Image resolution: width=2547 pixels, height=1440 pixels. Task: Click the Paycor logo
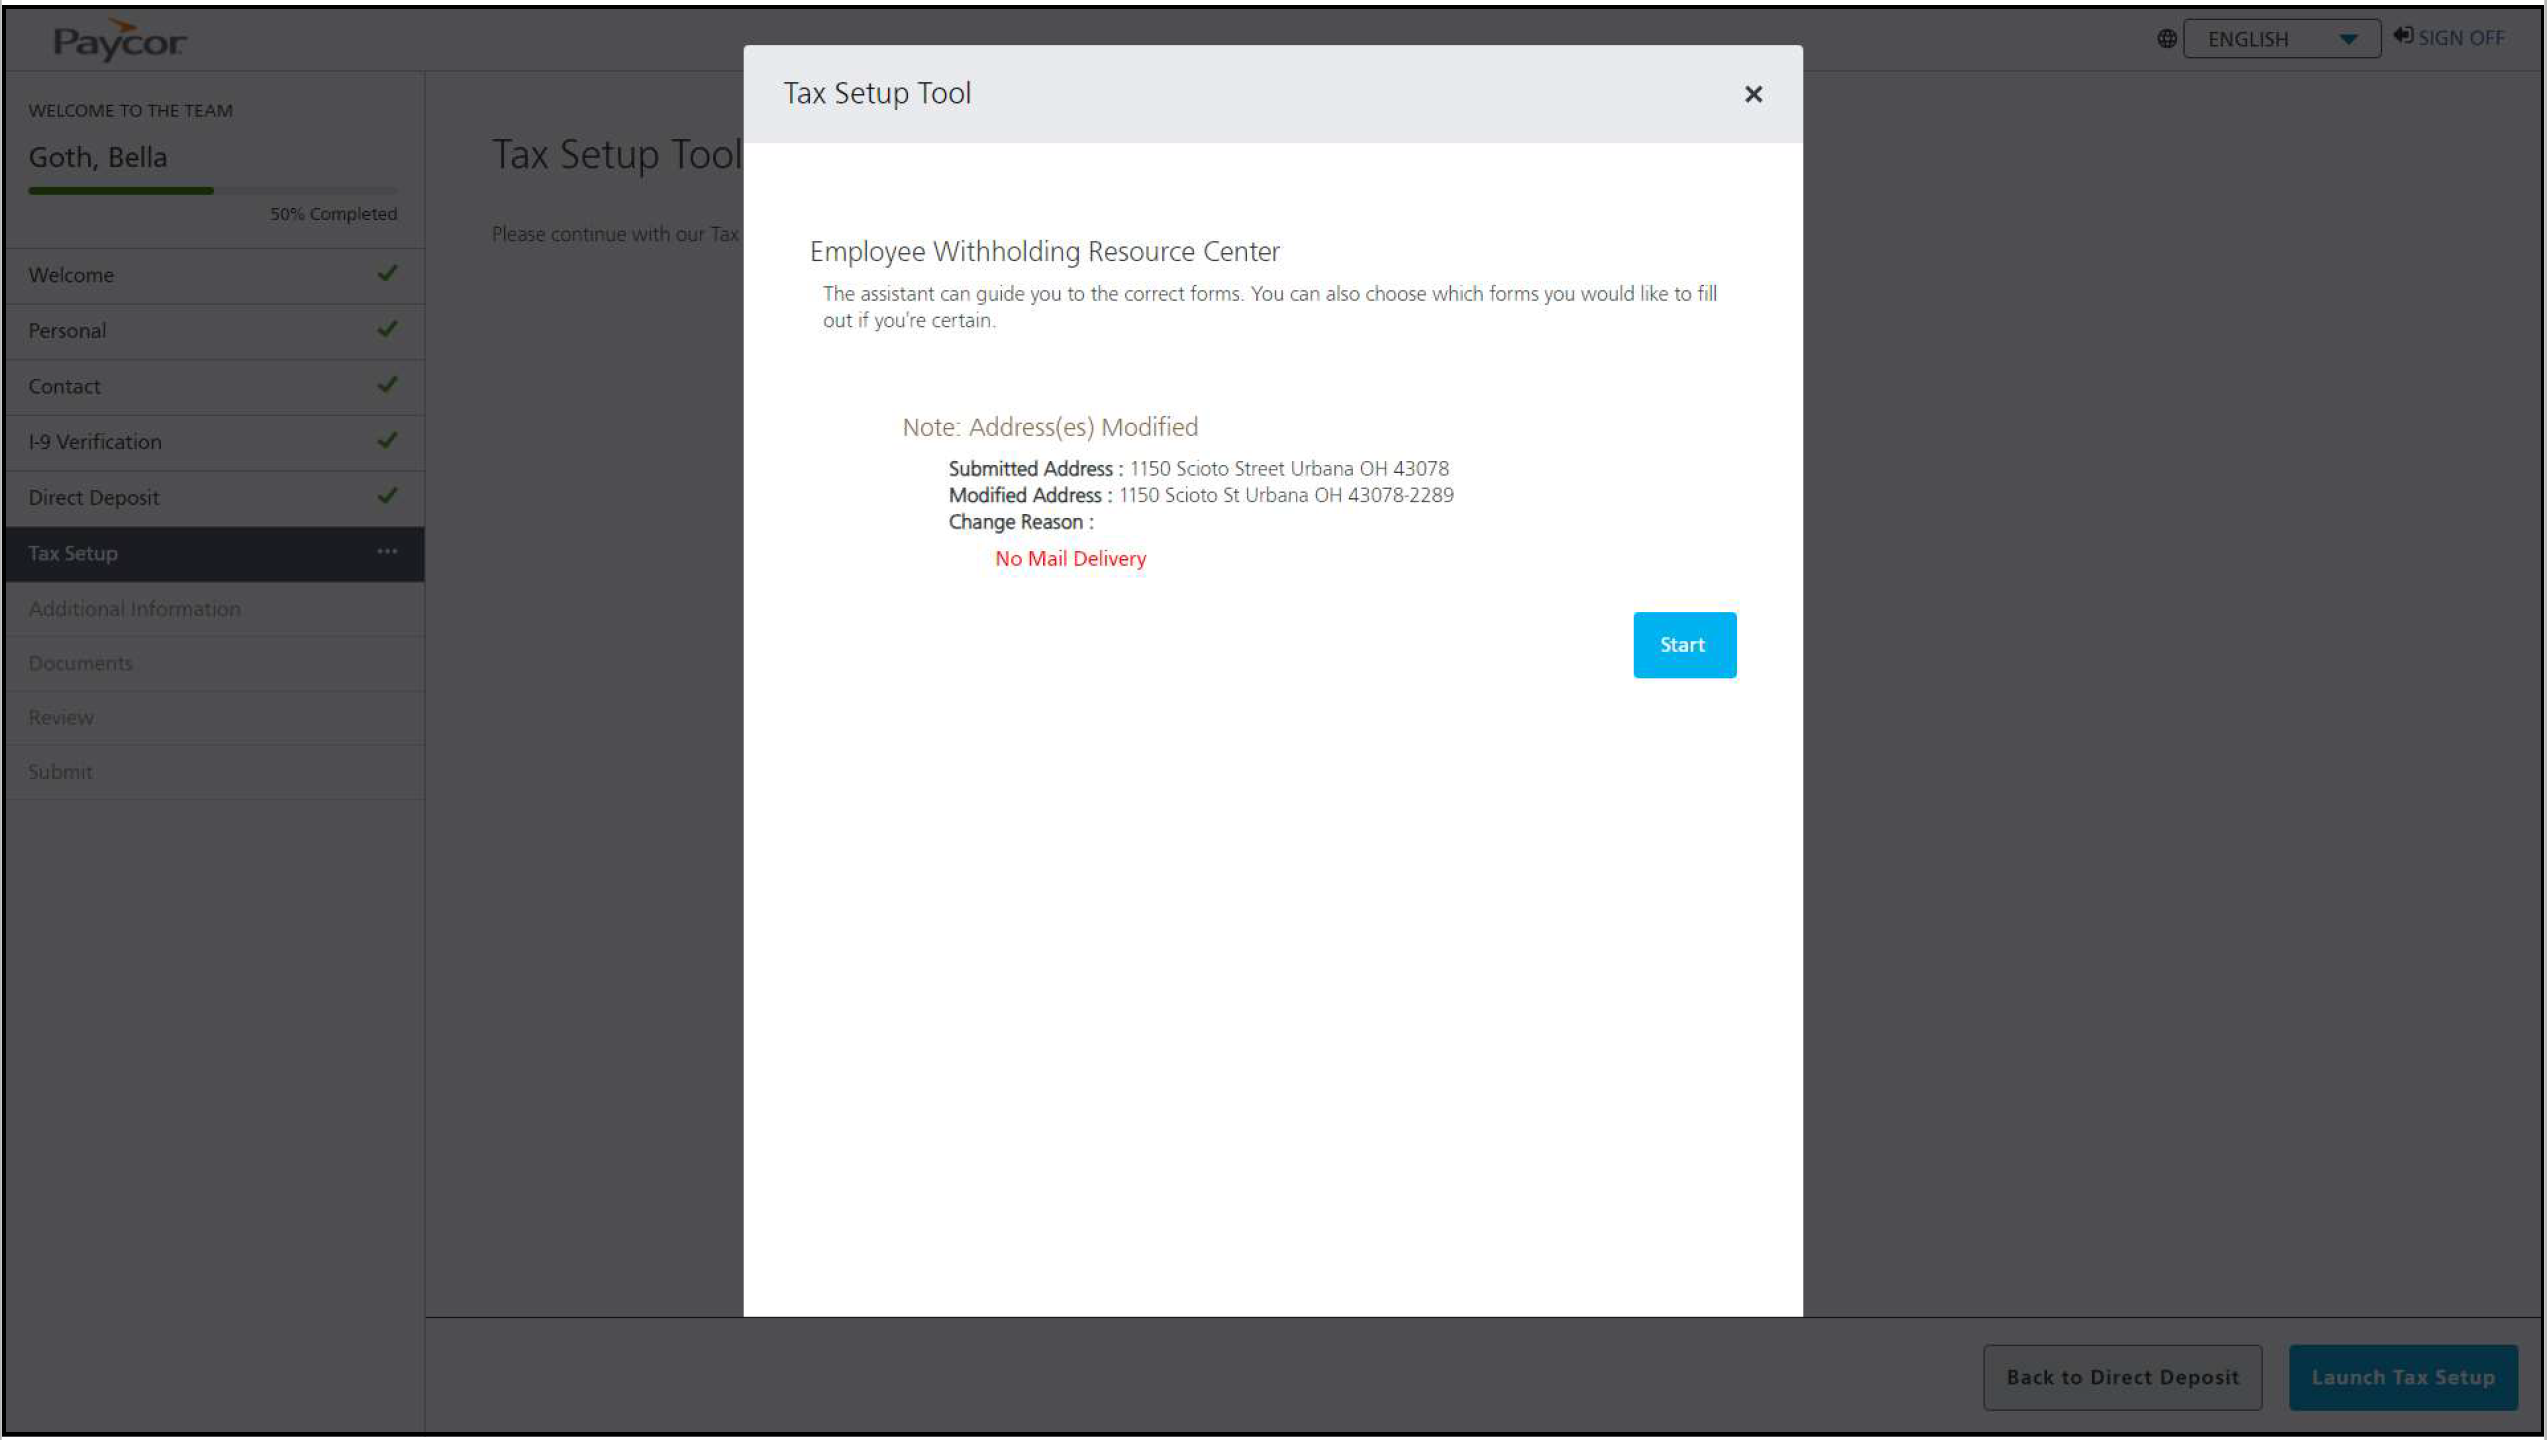point(119,40)
